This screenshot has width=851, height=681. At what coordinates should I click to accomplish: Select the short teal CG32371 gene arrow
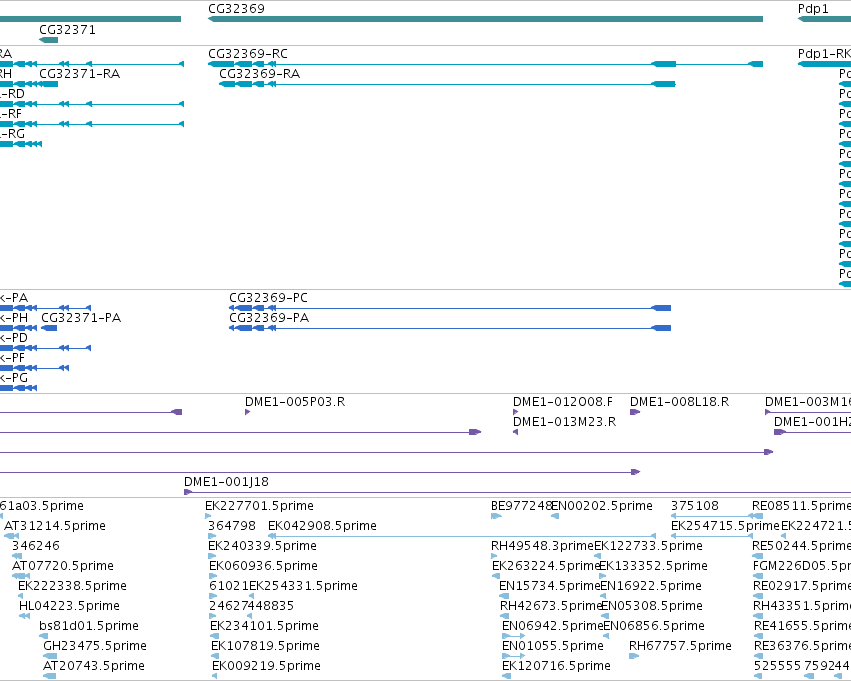[x=48, y=40]
